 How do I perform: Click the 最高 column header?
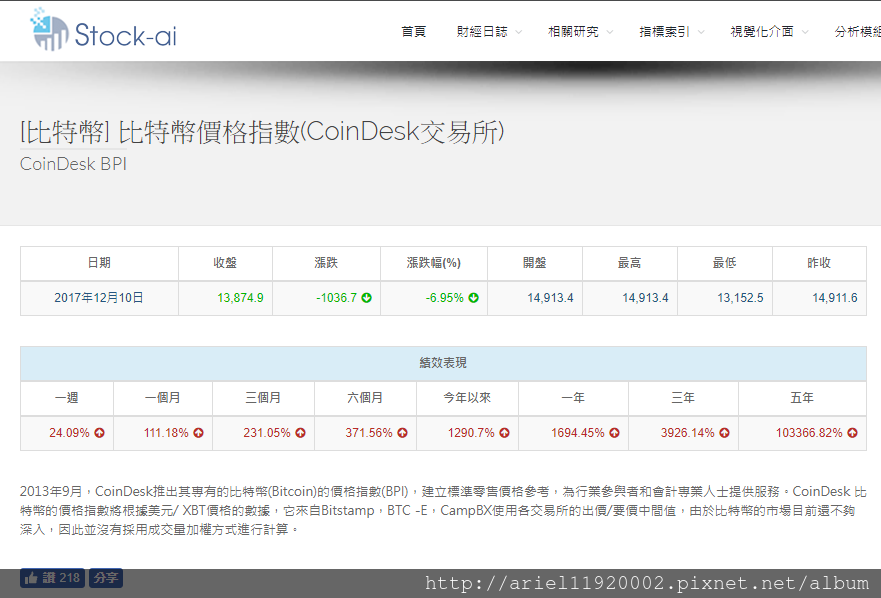click(x=630, y=263)
